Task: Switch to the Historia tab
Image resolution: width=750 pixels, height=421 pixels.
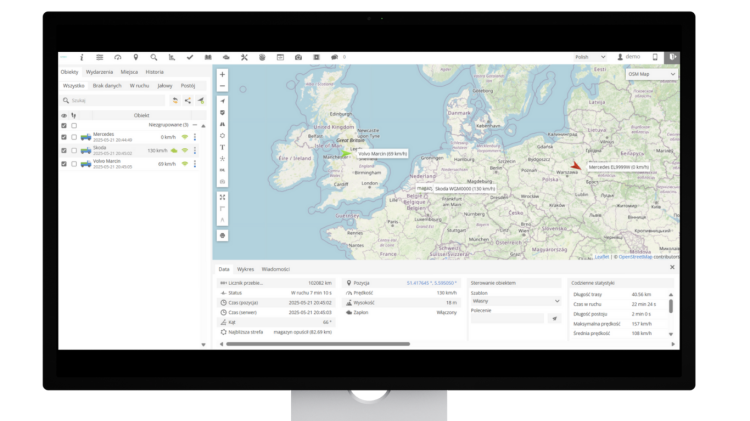Action: (154, 72)
